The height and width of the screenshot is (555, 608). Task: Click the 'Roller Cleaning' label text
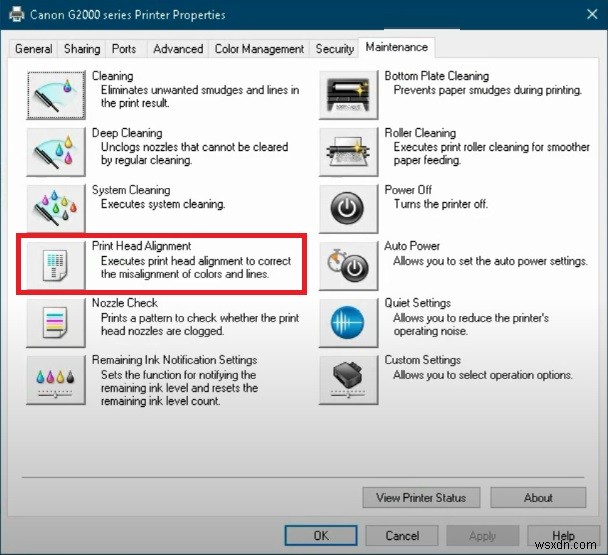tap(420, 133)
